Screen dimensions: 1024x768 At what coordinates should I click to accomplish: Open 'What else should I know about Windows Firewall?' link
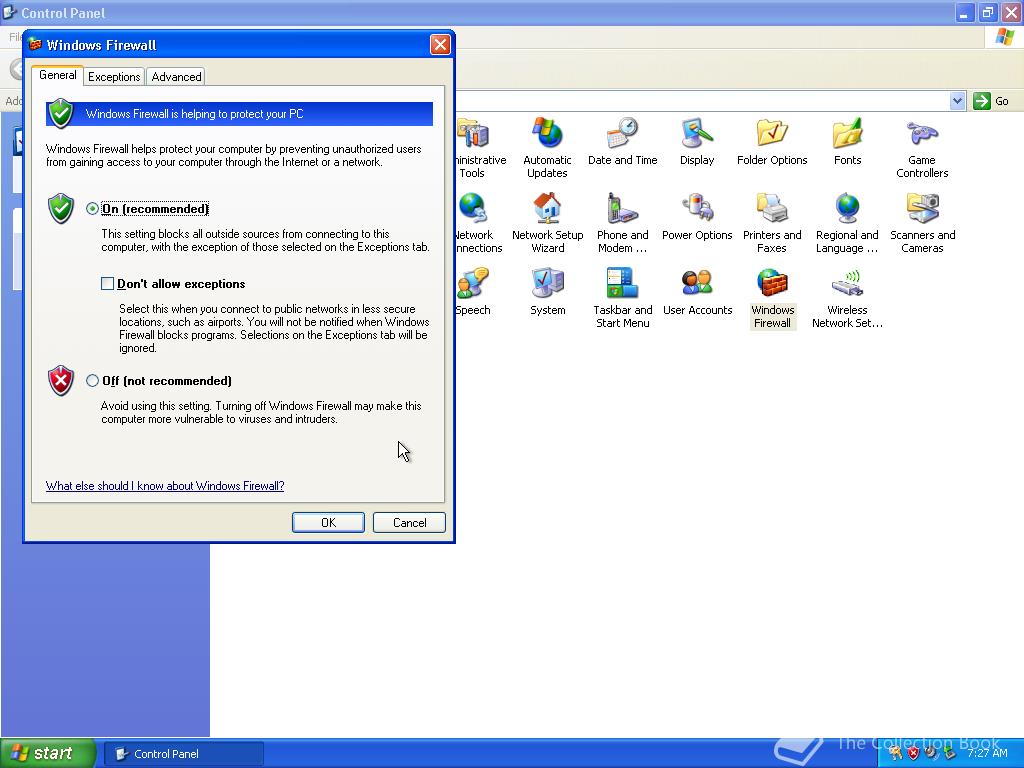point(165,486)
